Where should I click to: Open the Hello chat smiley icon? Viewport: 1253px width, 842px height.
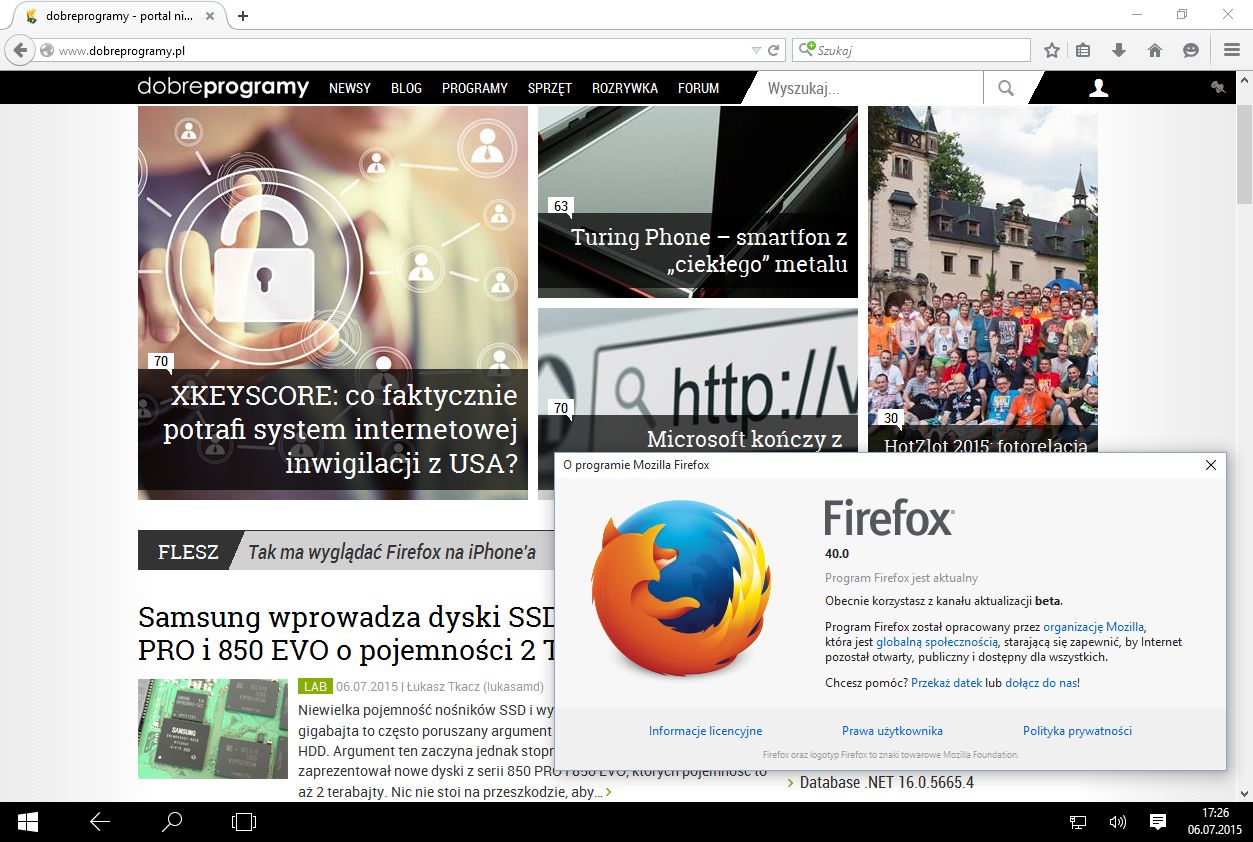(1191, 50)
